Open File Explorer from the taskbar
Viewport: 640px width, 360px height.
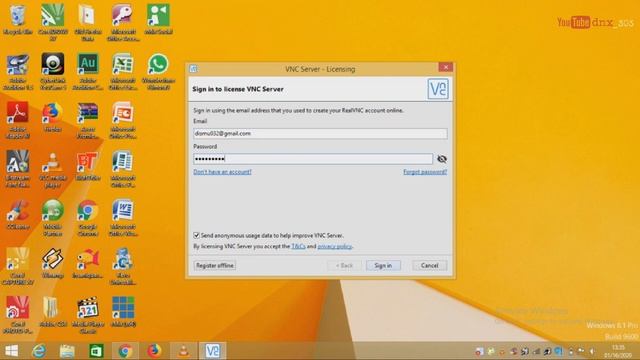coord(67,351)
